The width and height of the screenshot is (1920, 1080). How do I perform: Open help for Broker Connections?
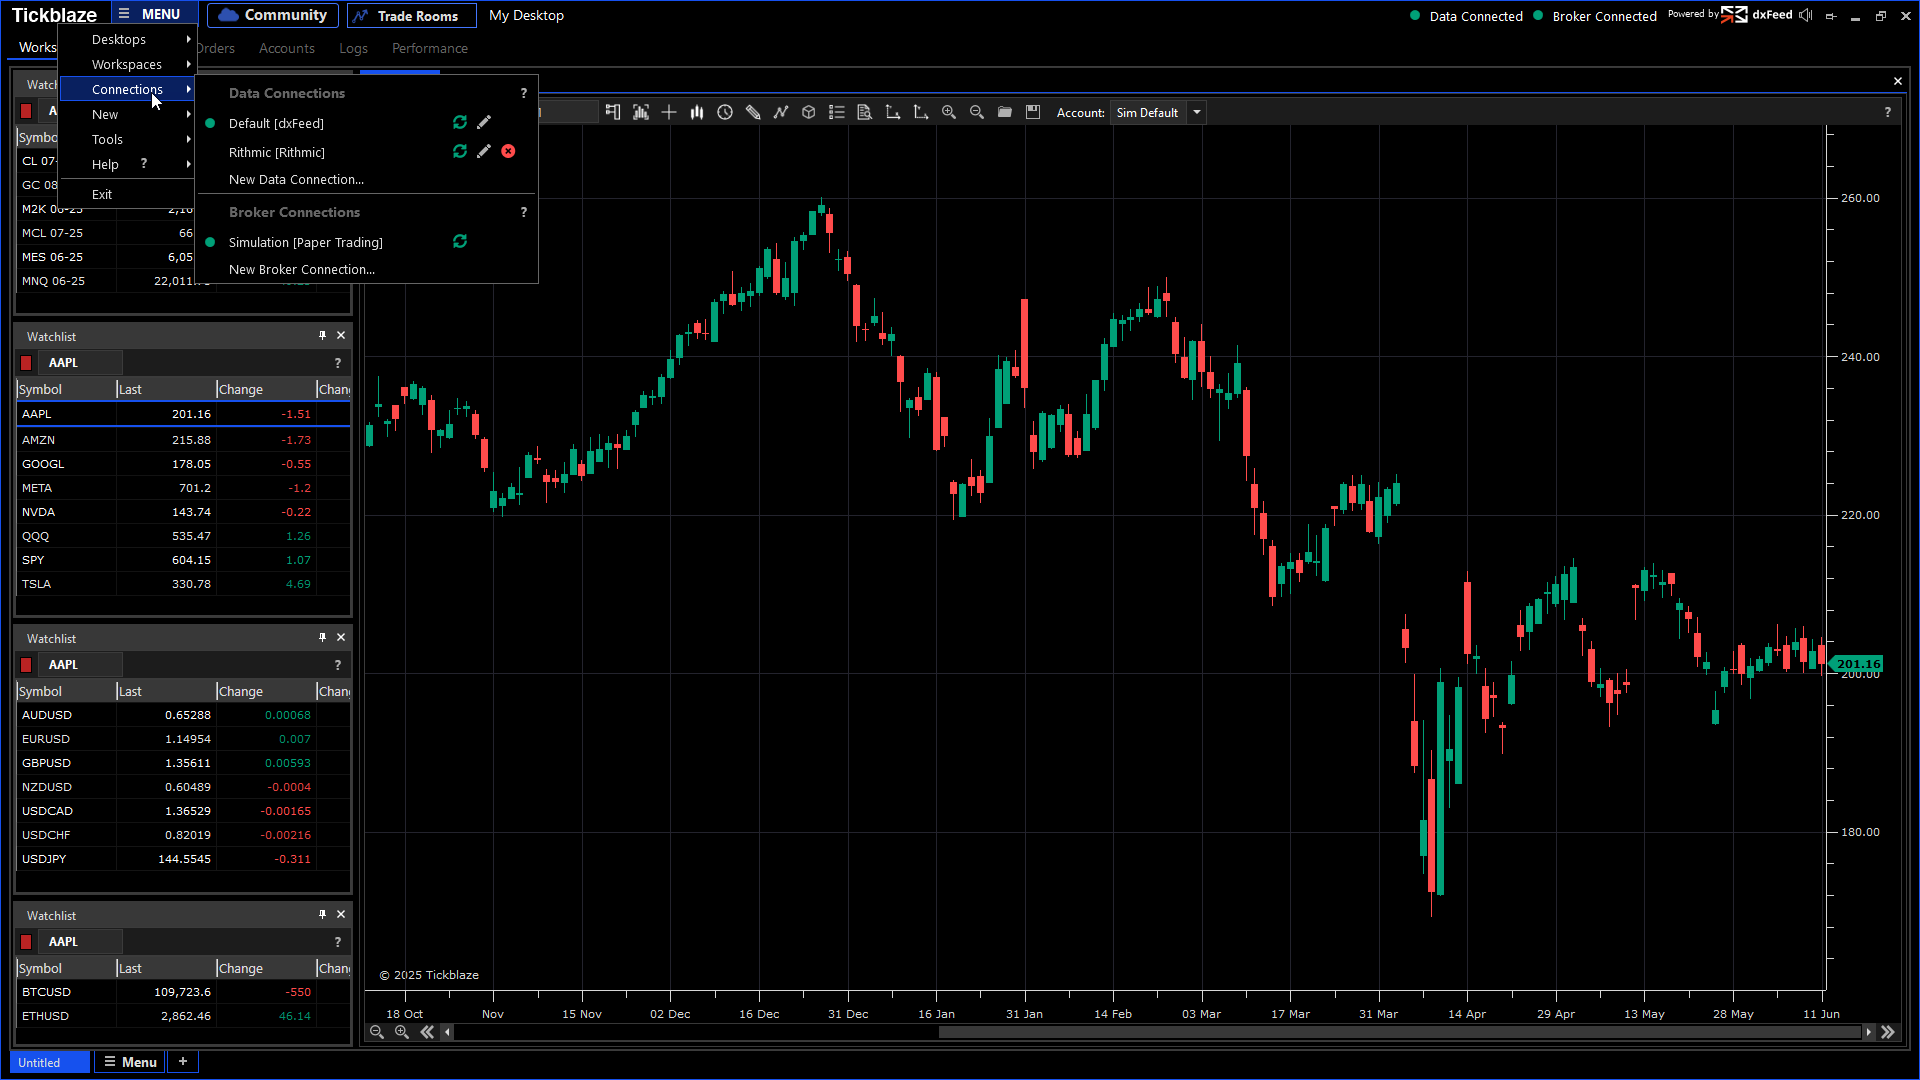pos(523,212)
